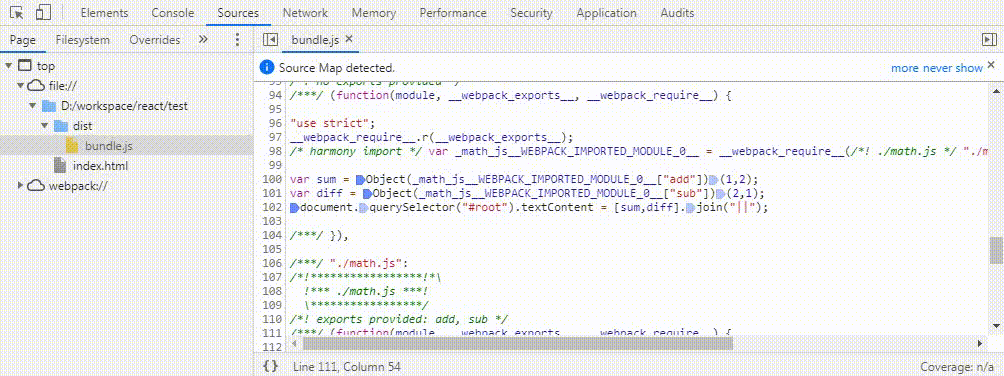Click the 'more' link in infobar
The width and height of the screenshot is (1004, 376).
pyautogui.click(x=905, y=68)
